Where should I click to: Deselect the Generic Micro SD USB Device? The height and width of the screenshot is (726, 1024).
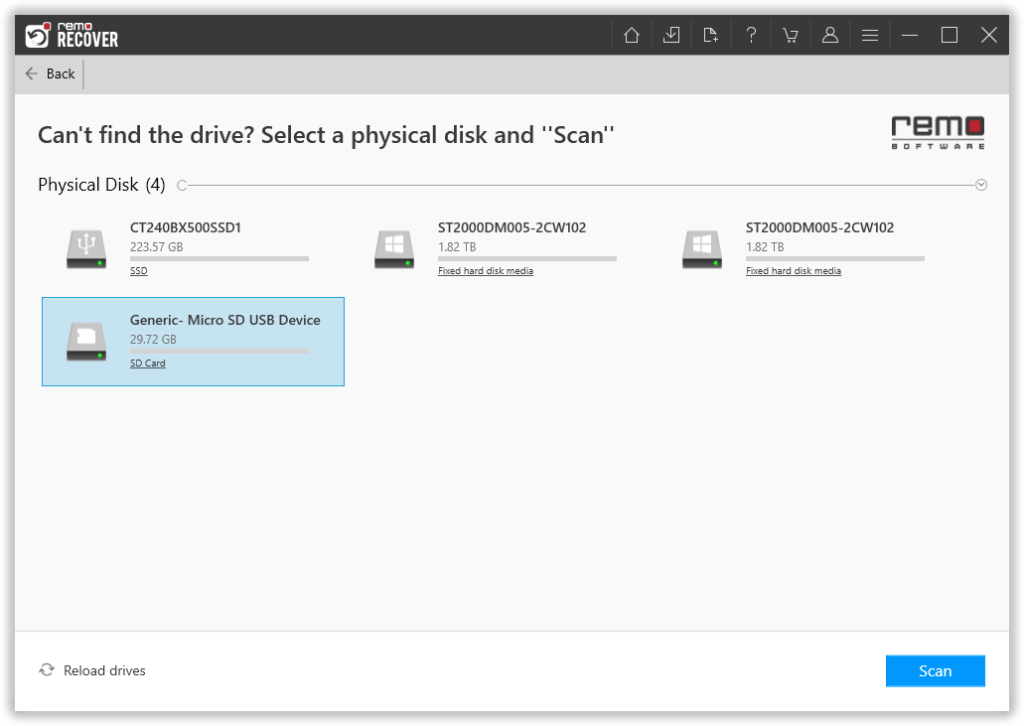pyautogui.click(x=192, y=341)
